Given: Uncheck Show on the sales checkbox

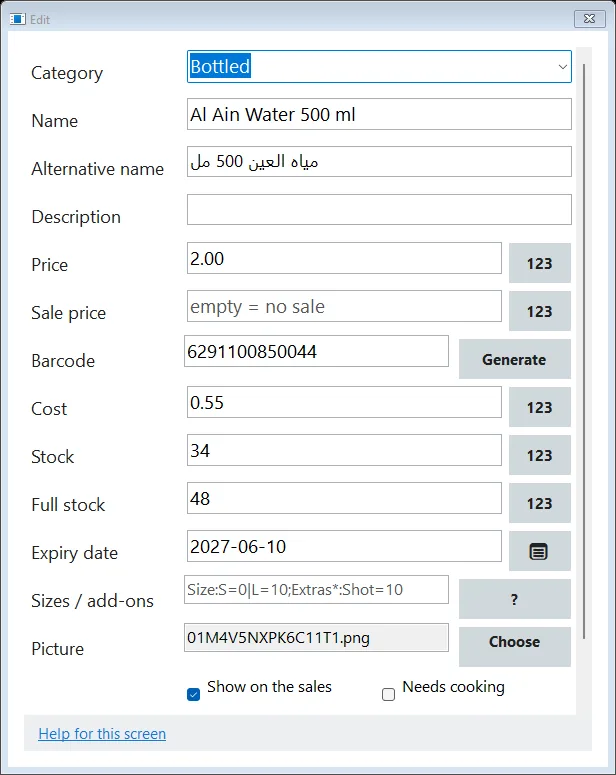Looking at the screenshot, I should point(194,694).
